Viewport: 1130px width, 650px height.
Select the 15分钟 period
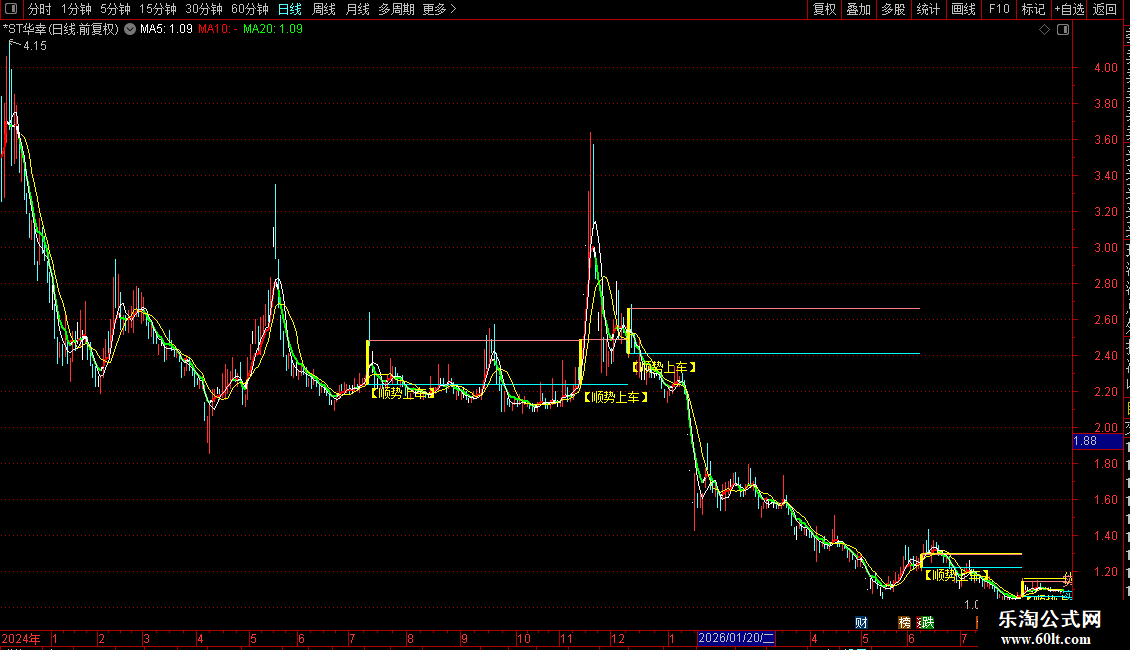tap(158, 9)
